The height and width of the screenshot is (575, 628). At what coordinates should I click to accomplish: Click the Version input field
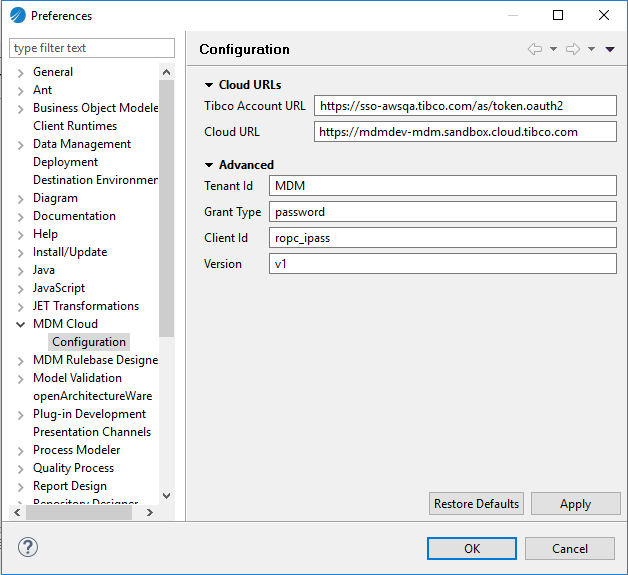coord(443,264)
